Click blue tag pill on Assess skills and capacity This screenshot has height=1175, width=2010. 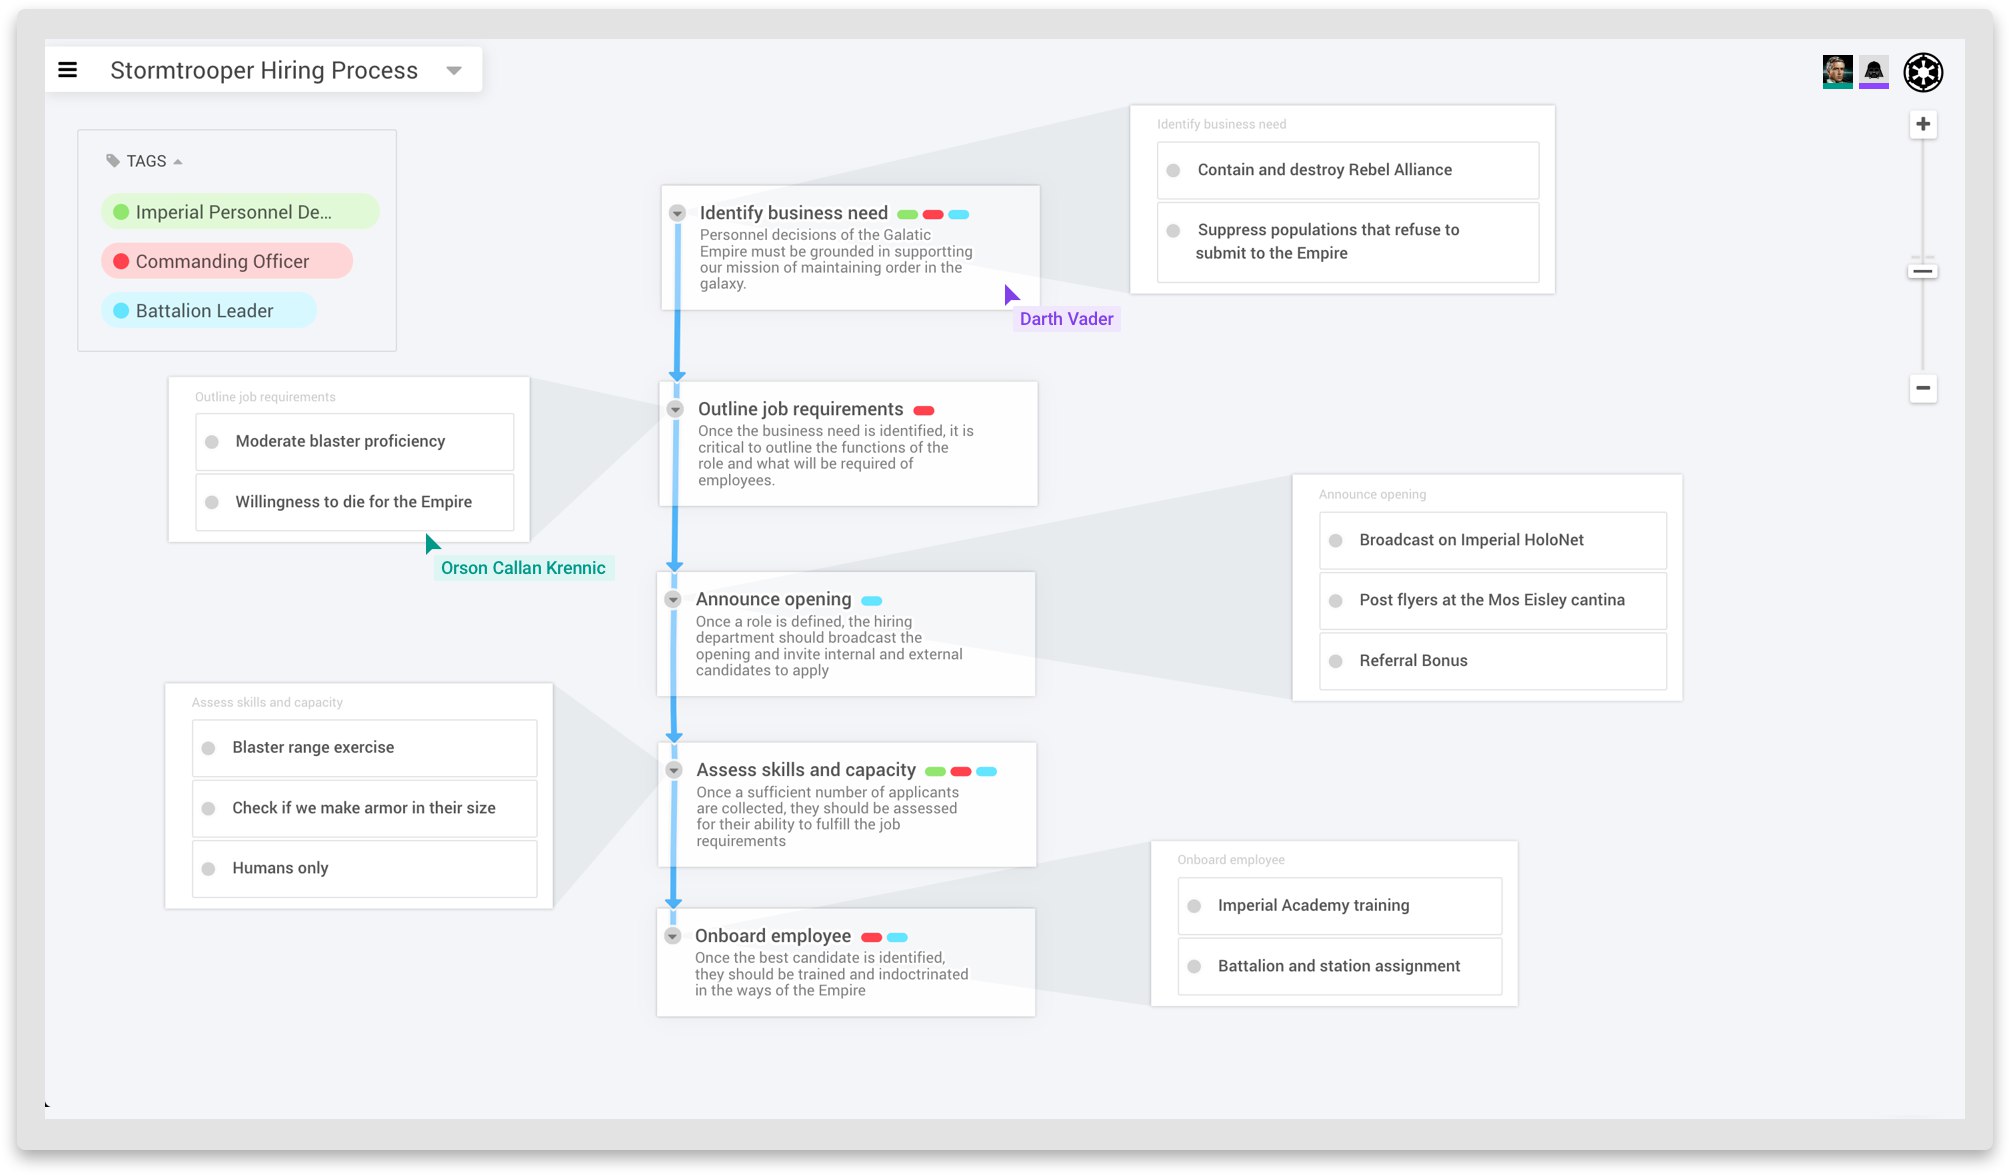[x=987, y=772]
